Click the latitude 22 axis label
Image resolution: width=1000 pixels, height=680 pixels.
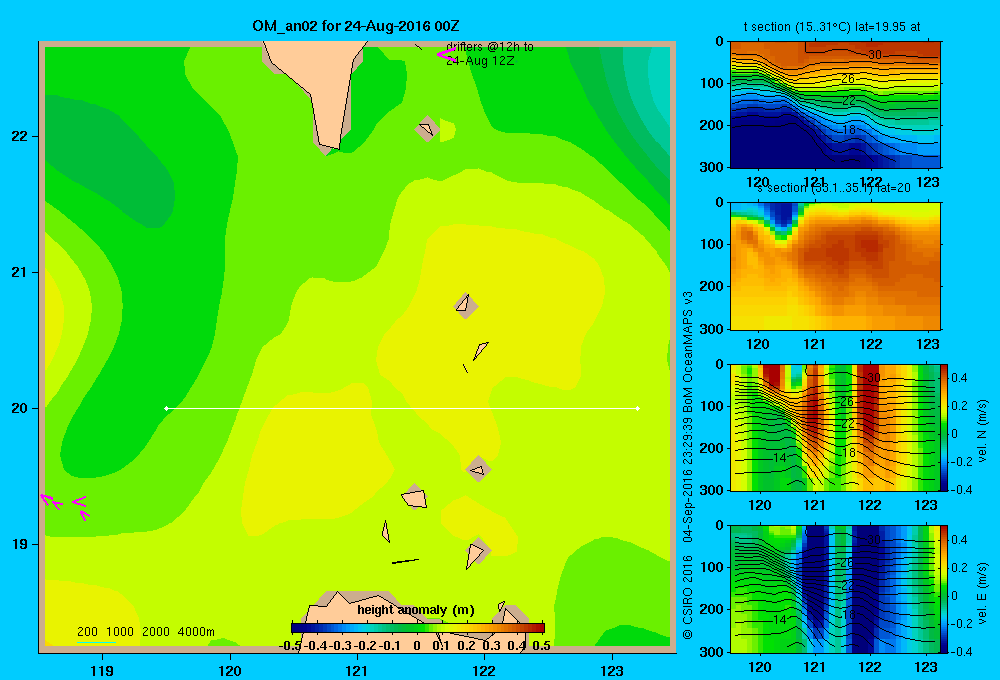(x=19, y=136)
